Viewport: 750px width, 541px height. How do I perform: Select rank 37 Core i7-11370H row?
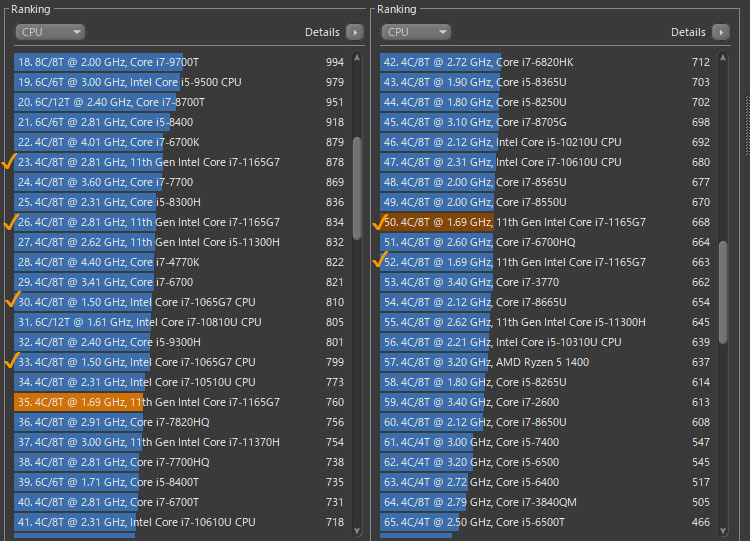click(x=179, y=442)
